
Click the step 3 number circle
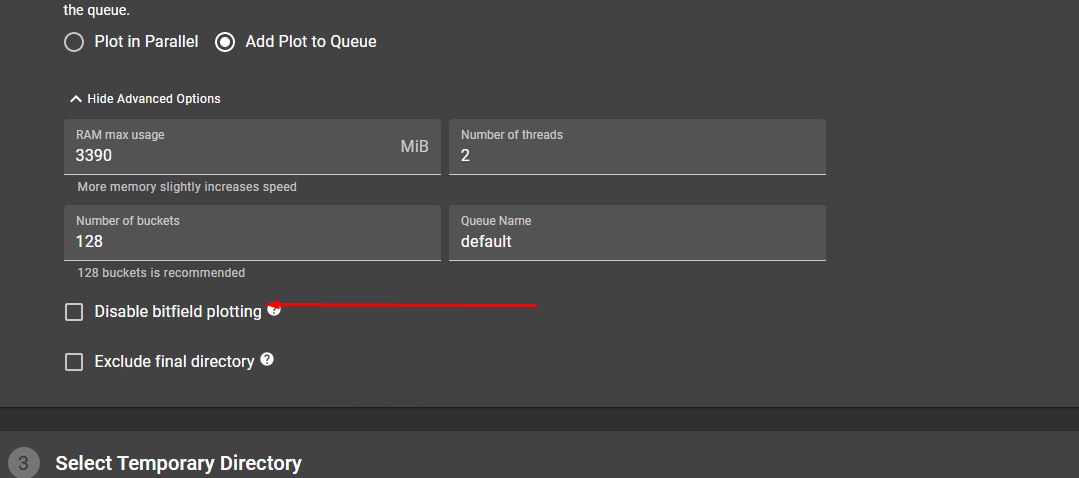pos(25,463)
